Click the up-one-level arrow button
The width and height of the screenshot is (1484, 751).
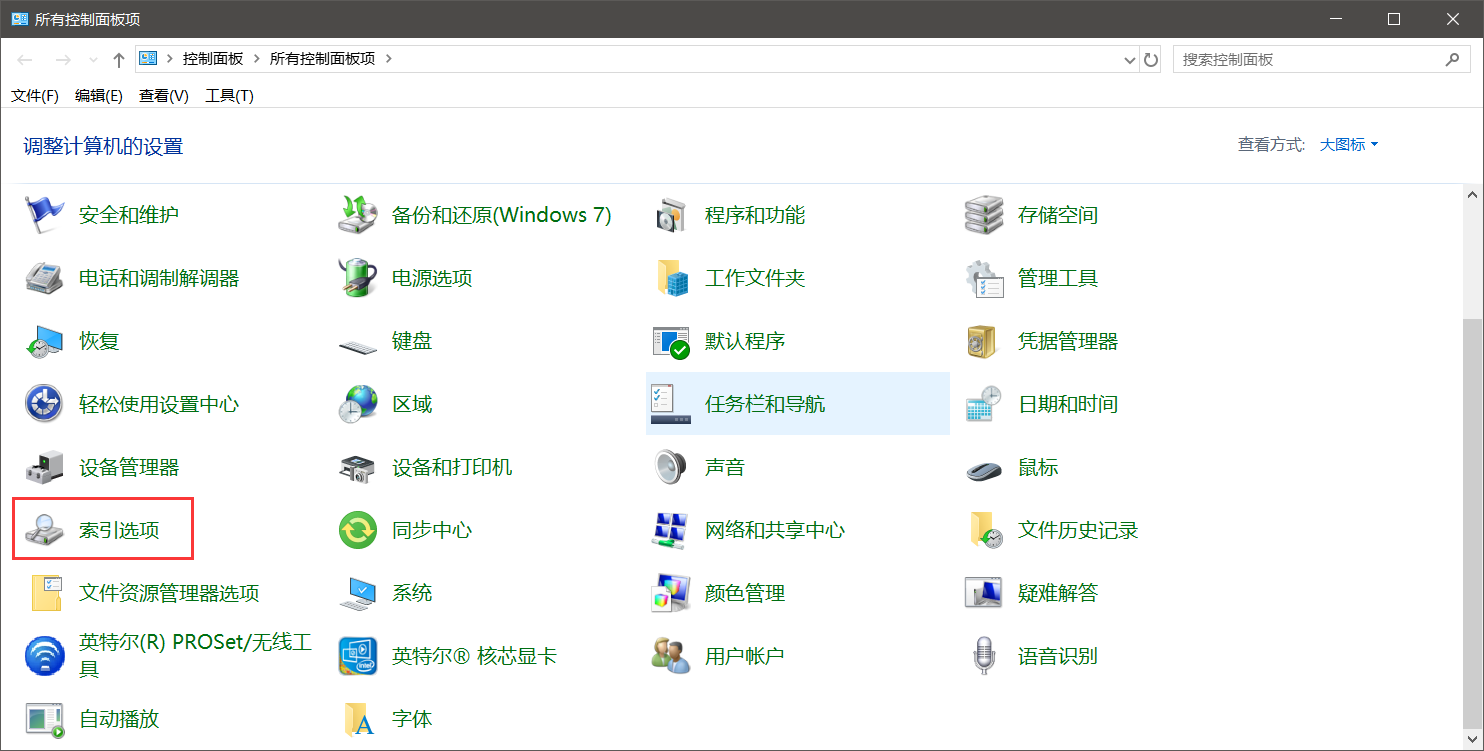coord(119,60)
